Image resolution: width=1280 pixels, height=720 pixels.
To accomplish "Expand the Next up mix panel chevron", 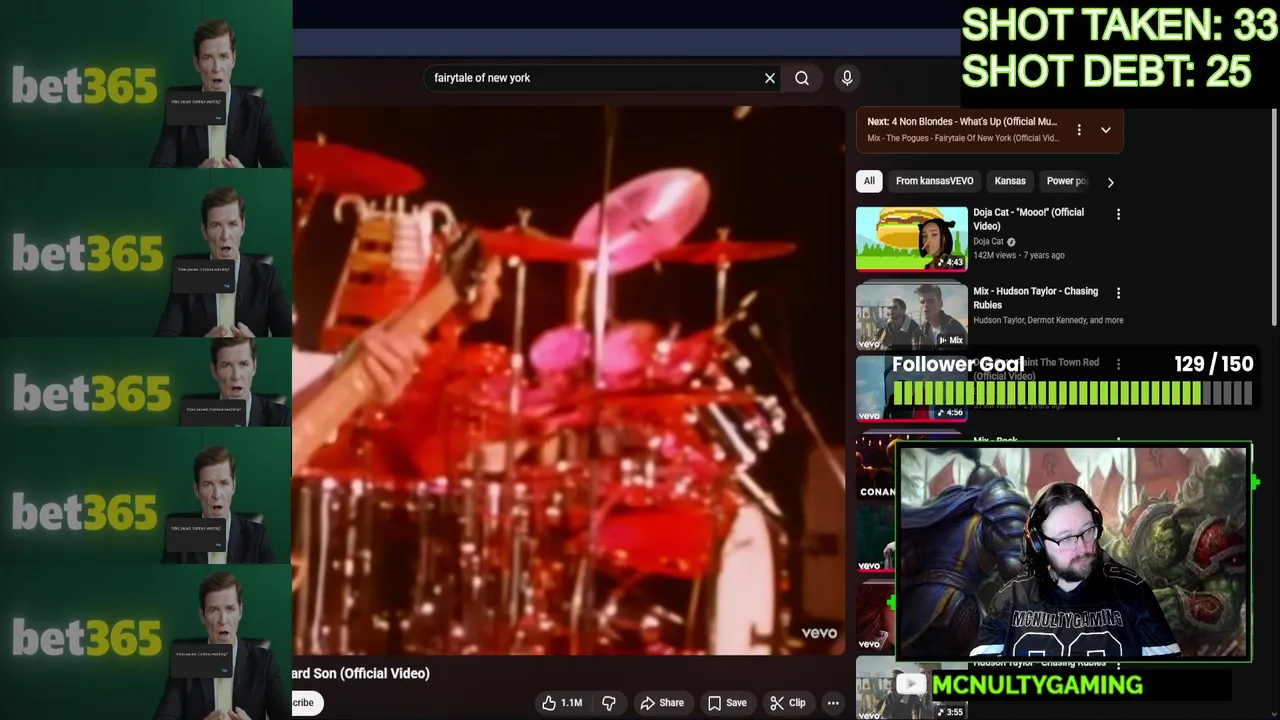I will 1106,130.
